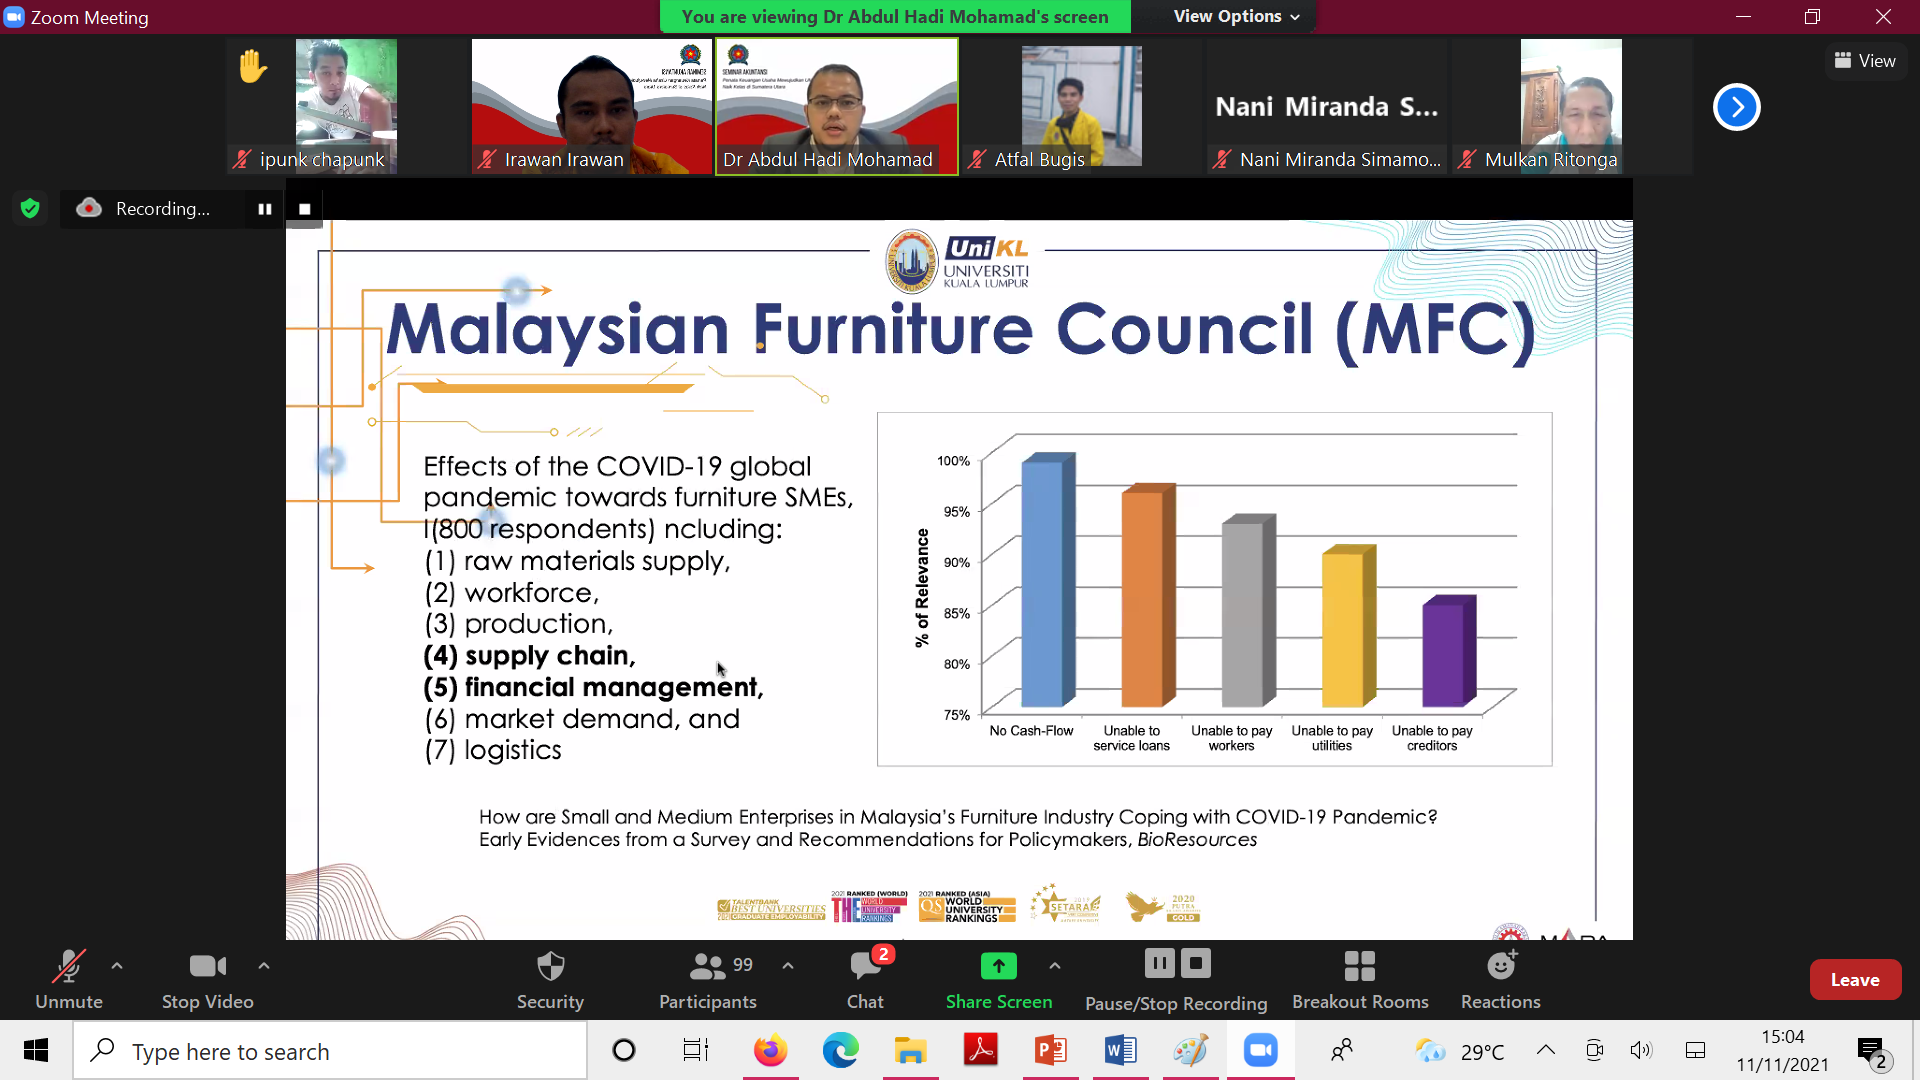Open the Windows Start menu
This screenshot has width=1920, height=1080.
tap(36, 1051)
